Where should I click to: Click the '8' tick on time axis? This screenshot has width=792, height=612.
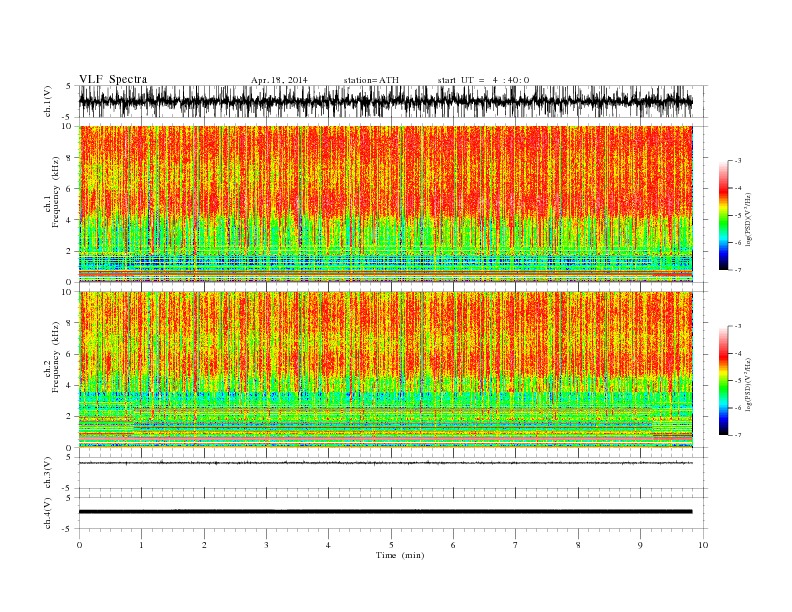pos(578,545)
